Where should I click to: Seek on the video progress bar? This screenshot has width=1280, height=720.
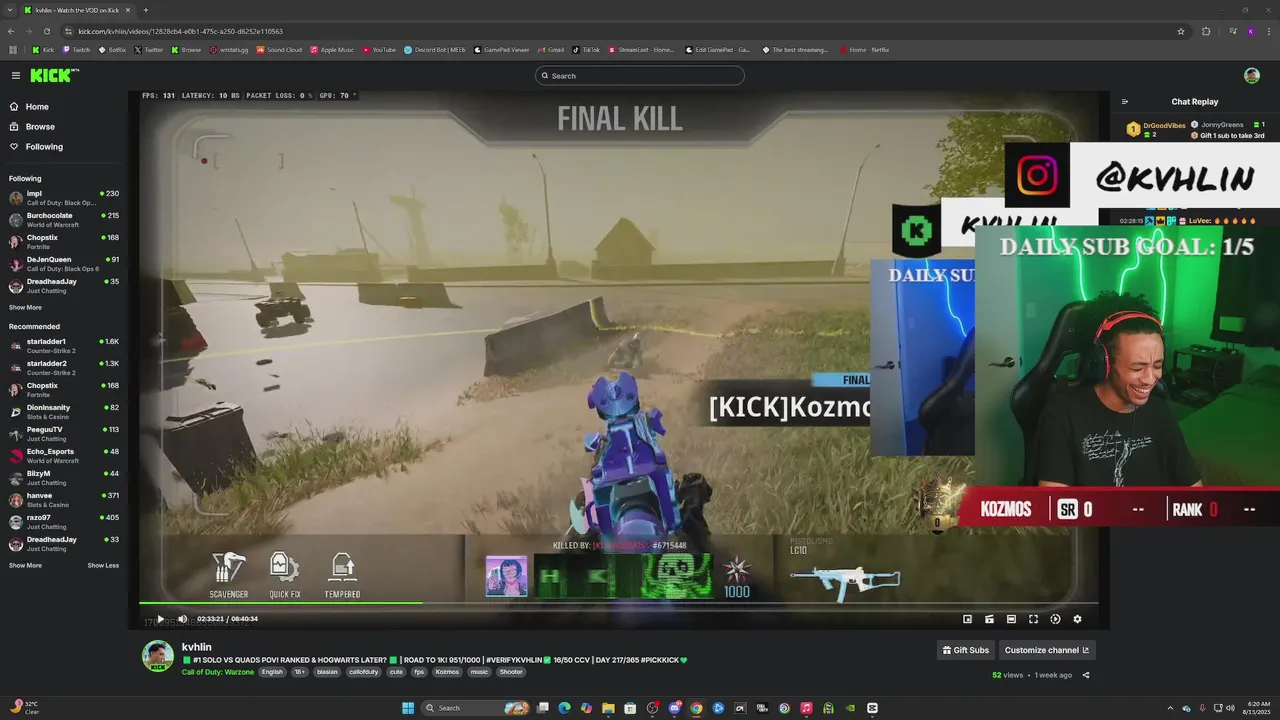(618, 603)
